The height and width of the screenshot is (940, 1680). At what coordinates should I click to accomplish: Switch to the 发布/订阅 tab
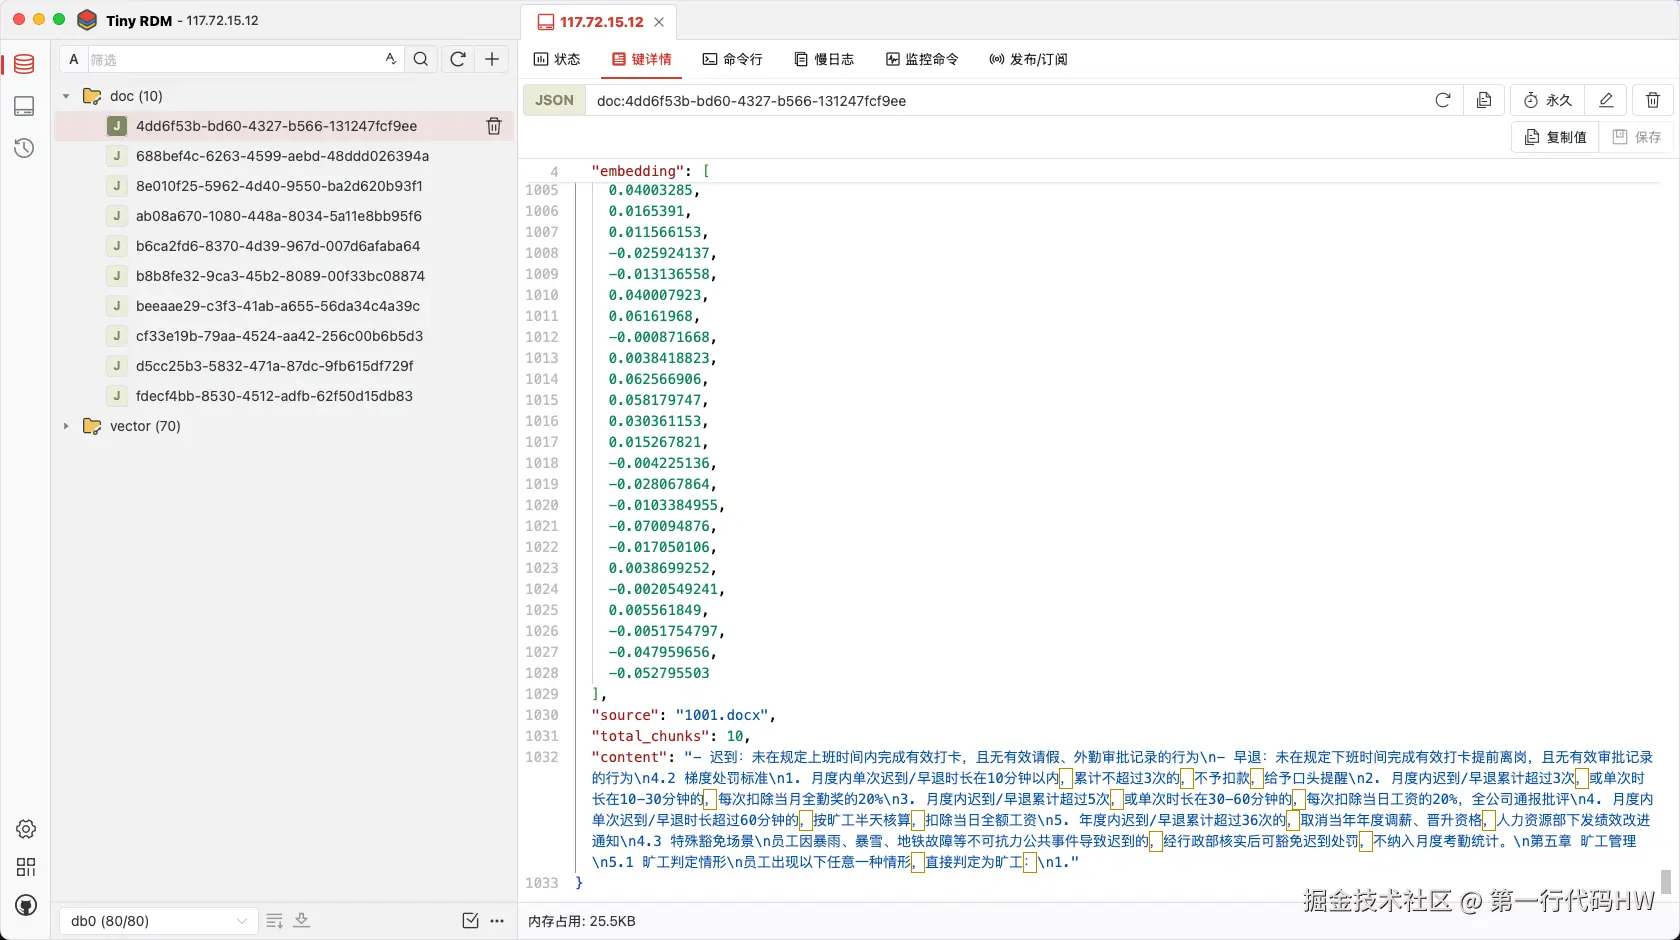pyautogui.click(x=1028, y=59)
